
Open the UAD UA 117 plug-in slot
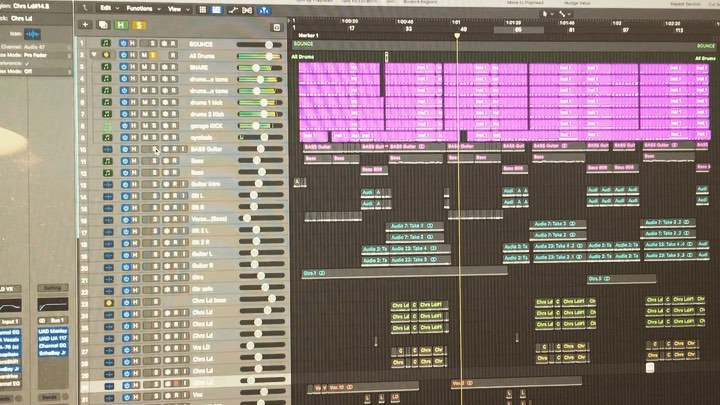click(x=53, y=338)
